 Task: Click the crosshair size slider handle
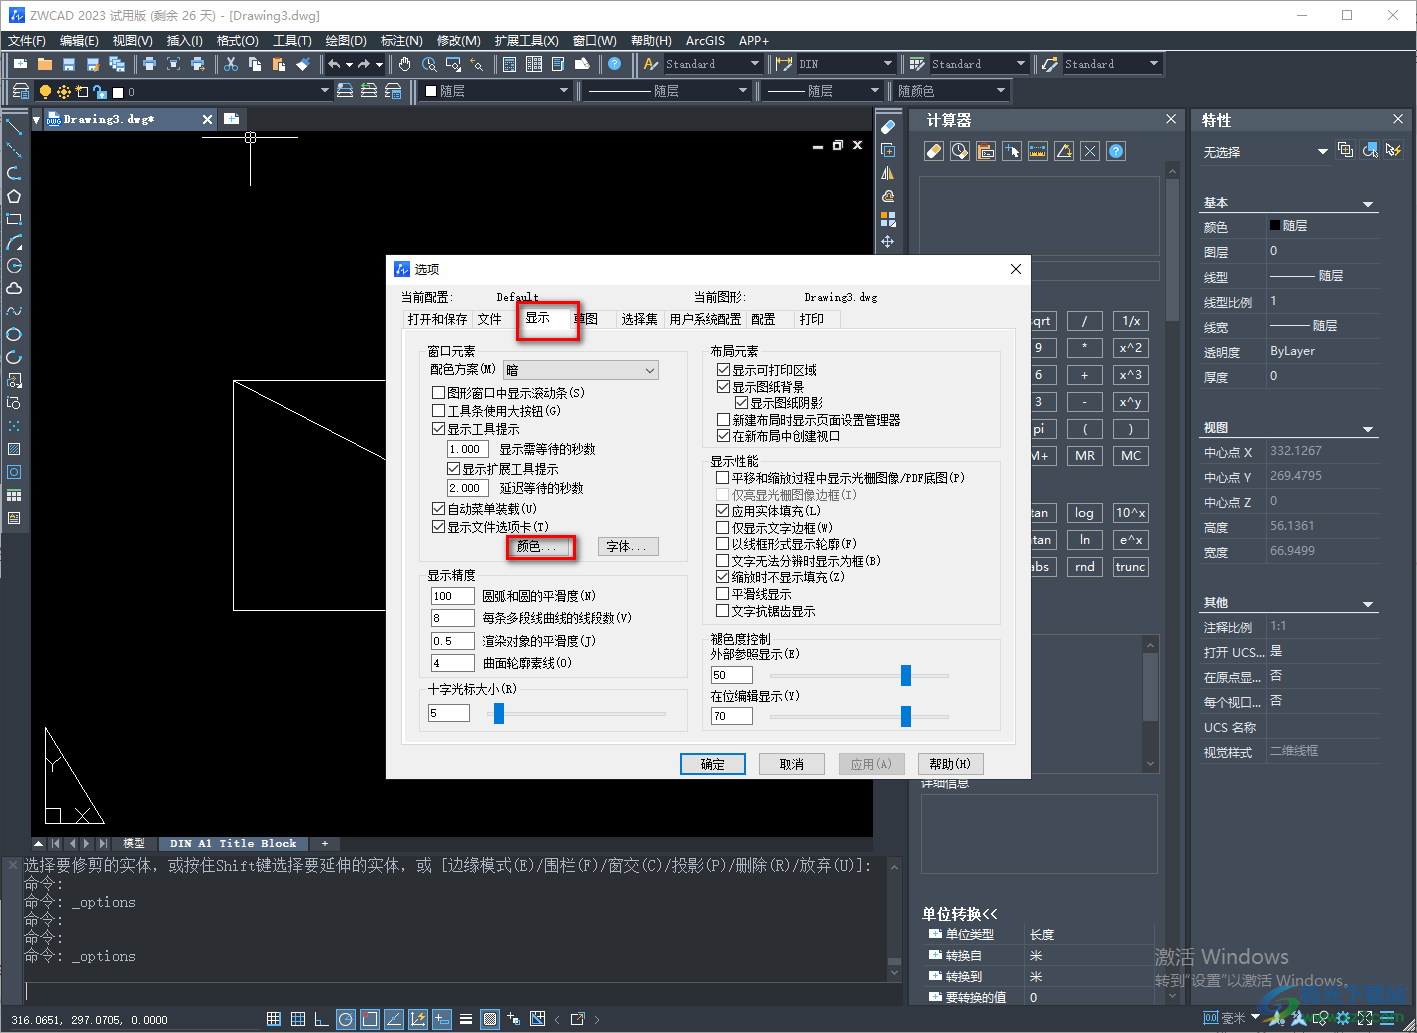point(499,713)
